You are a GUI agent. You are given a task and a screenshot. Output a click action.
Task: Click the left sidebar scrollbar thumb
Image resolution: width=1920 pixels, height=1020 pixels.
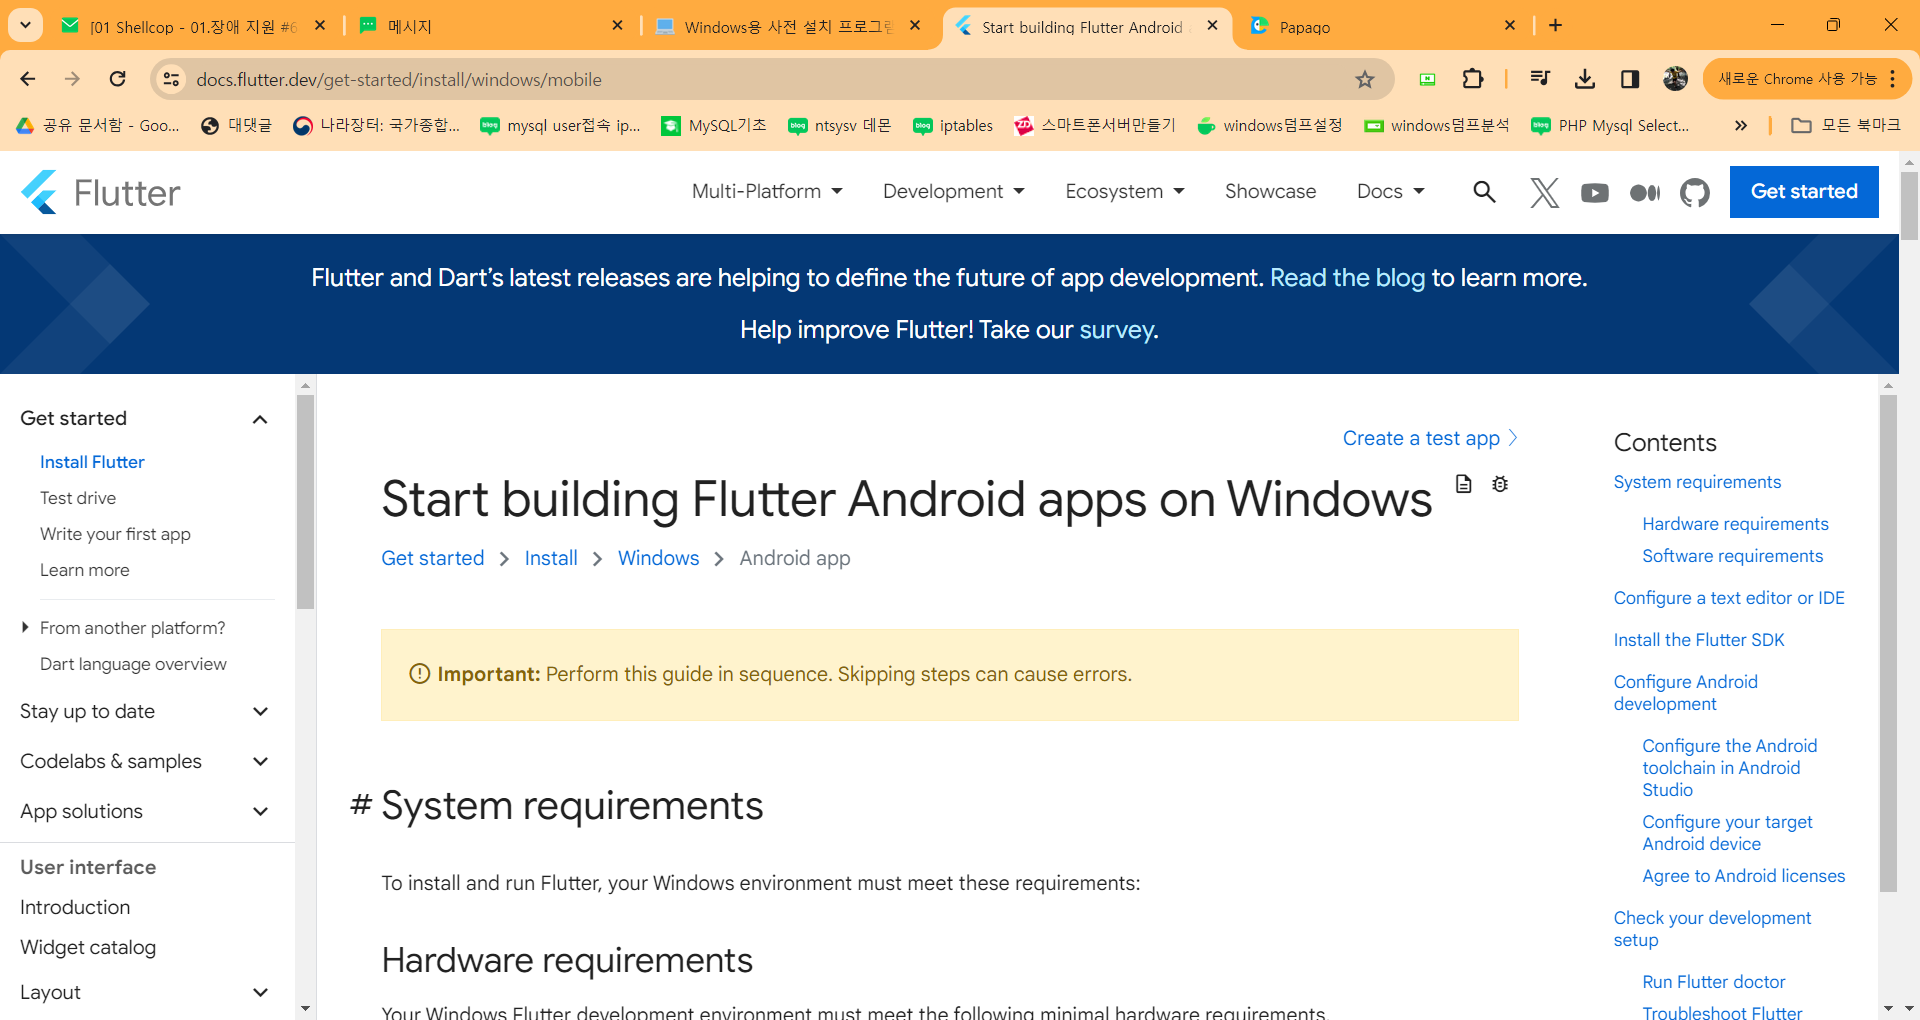click(x=305, y=502)
